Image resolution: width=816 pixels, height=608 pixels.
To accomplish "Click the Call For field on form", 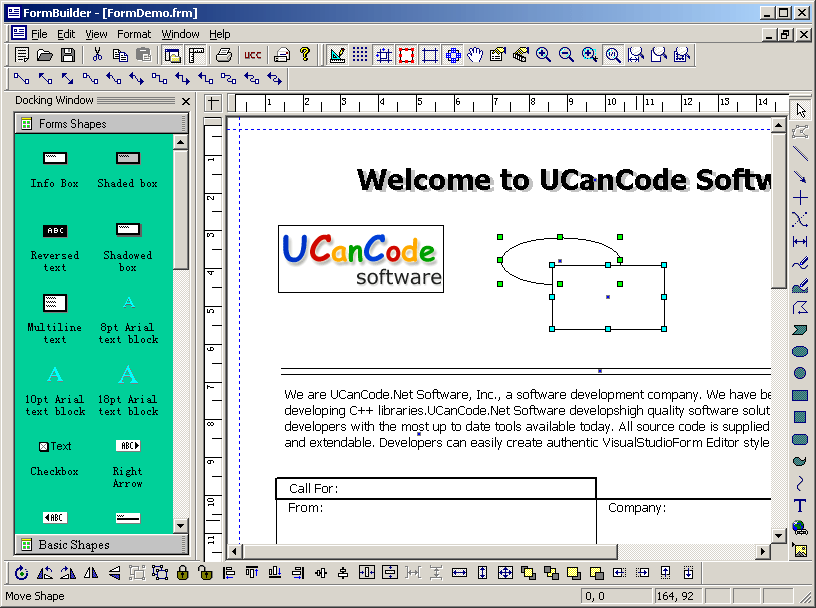I will click(x=436, y=488).
